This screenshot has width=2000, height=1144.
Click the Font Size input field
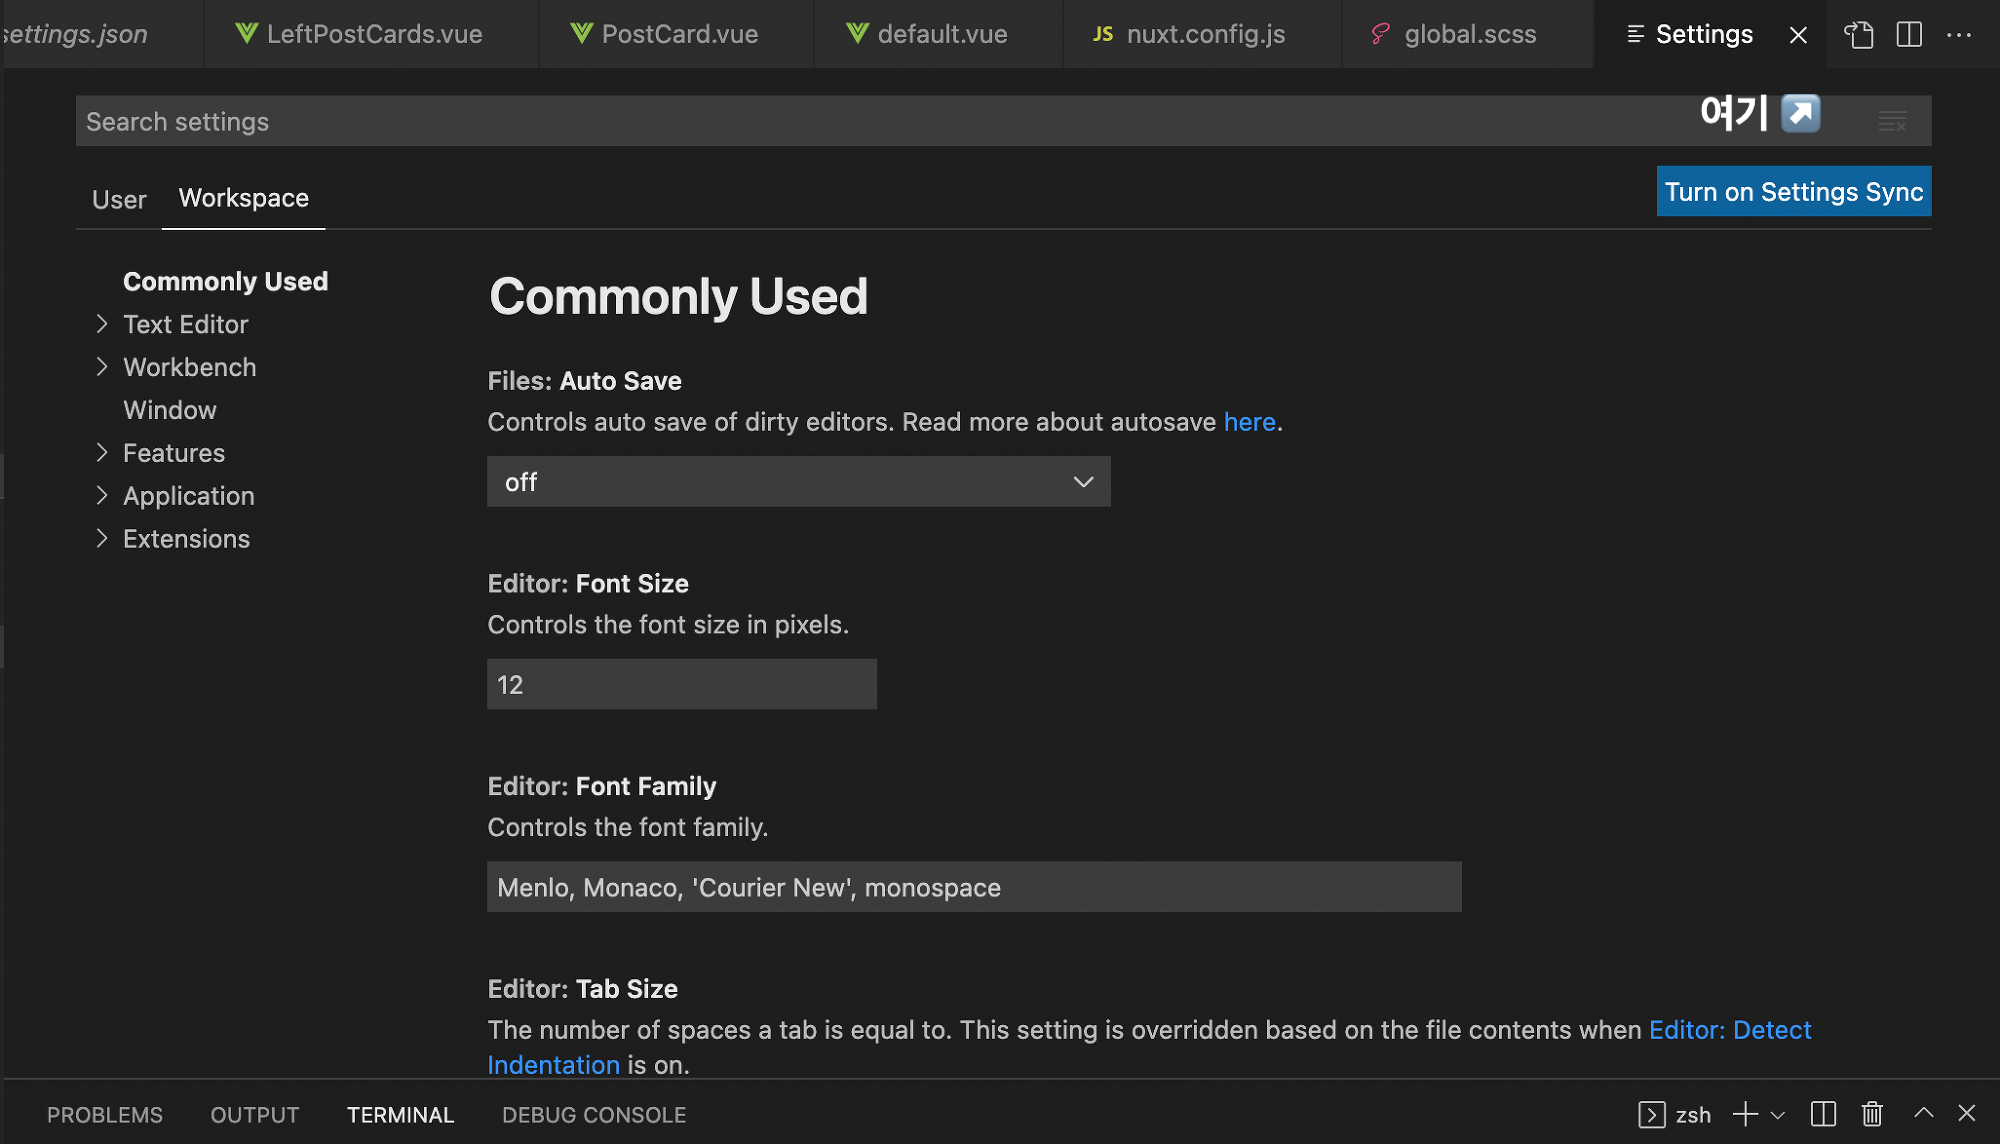pyautogui.click(x=681, y=685)
